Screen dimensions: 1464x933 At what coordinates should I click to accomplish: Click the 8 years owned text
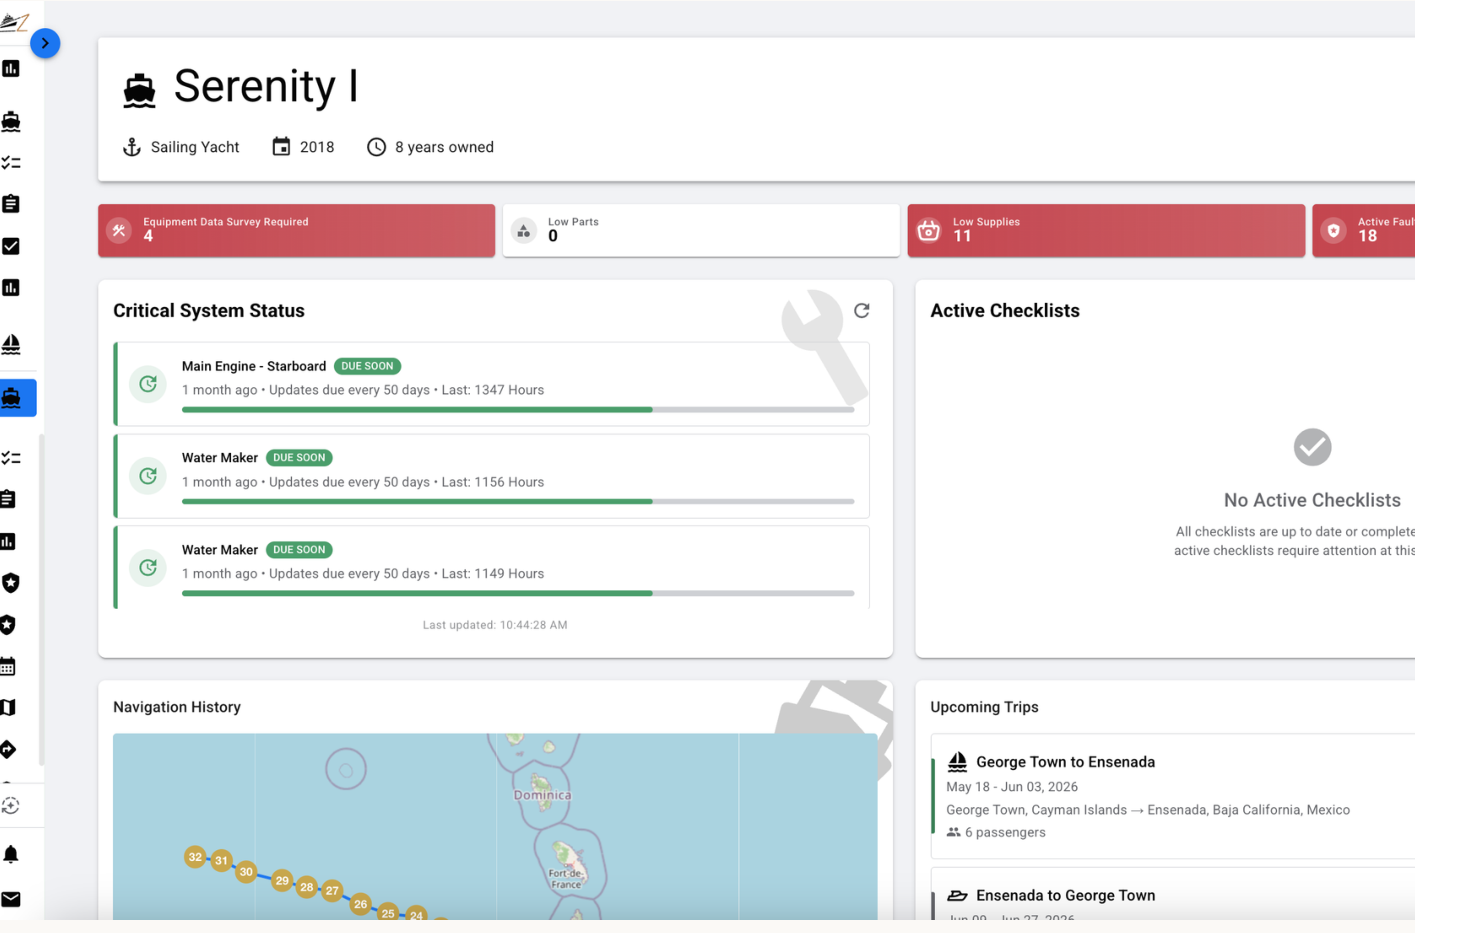pos(444,147)
